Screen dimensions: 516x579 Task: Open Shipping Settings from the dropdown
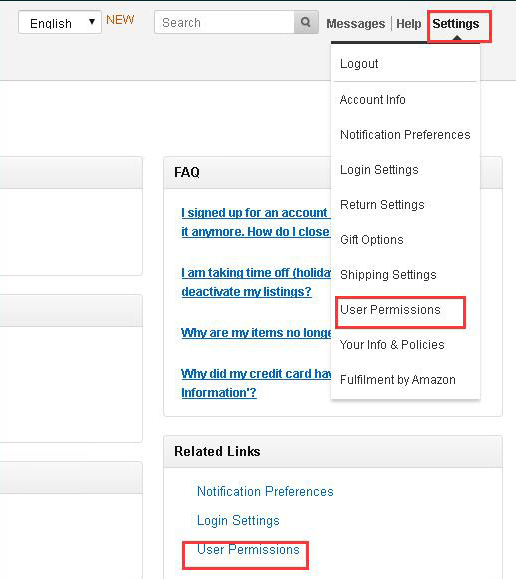(388, 275)
